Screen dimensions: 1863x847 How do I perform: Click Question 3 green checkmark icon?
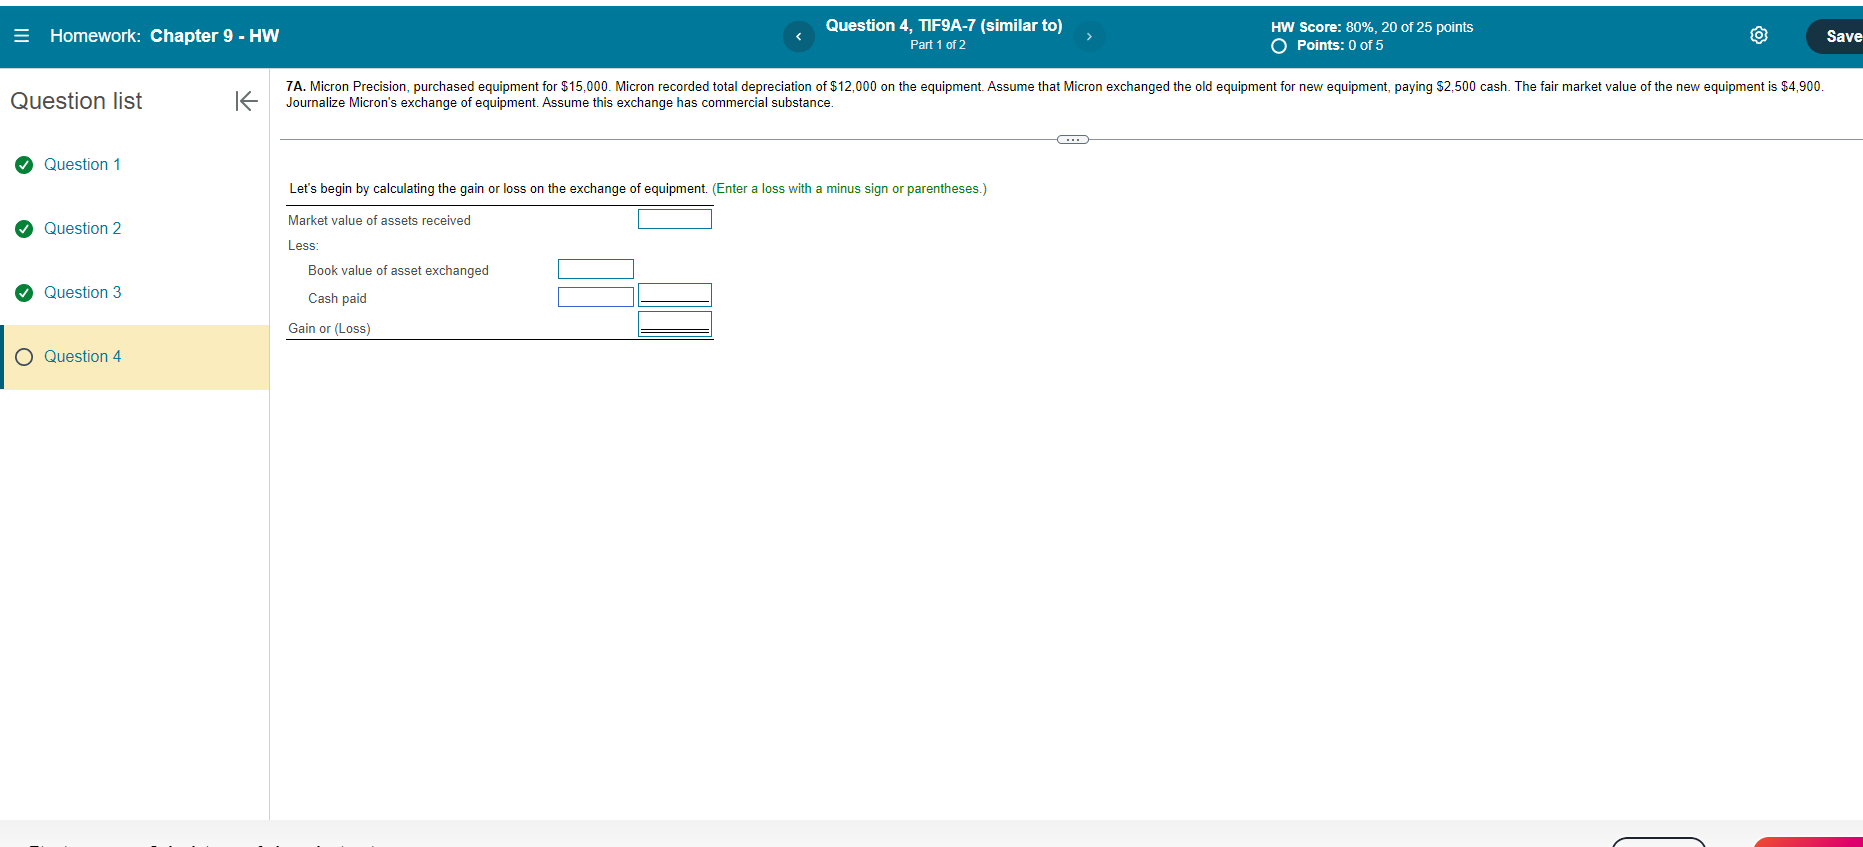point(24,293)
